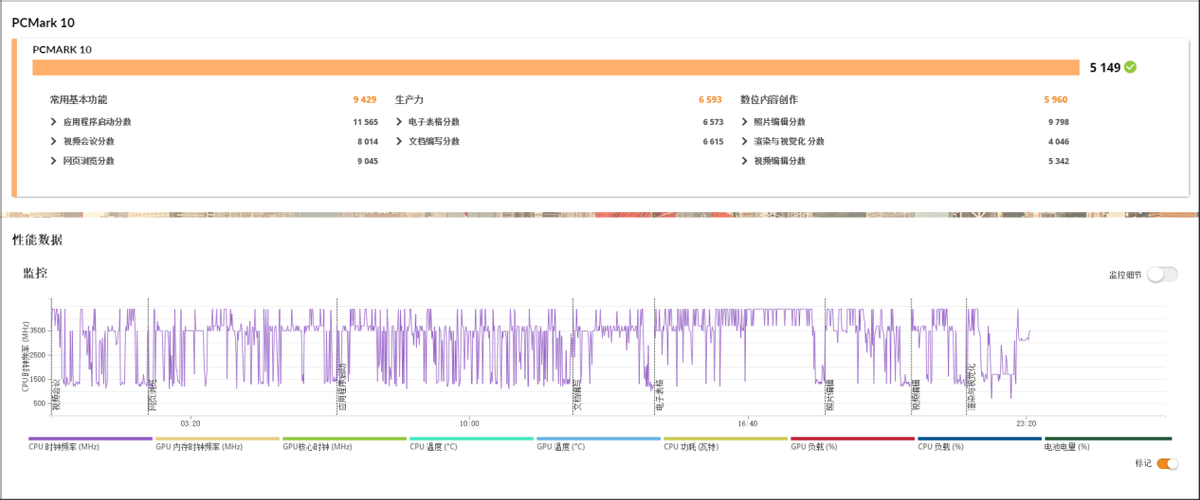1200x500 pixels.
Task: Select the GPU 负载 (%) legend
Action: pos(852,443)
